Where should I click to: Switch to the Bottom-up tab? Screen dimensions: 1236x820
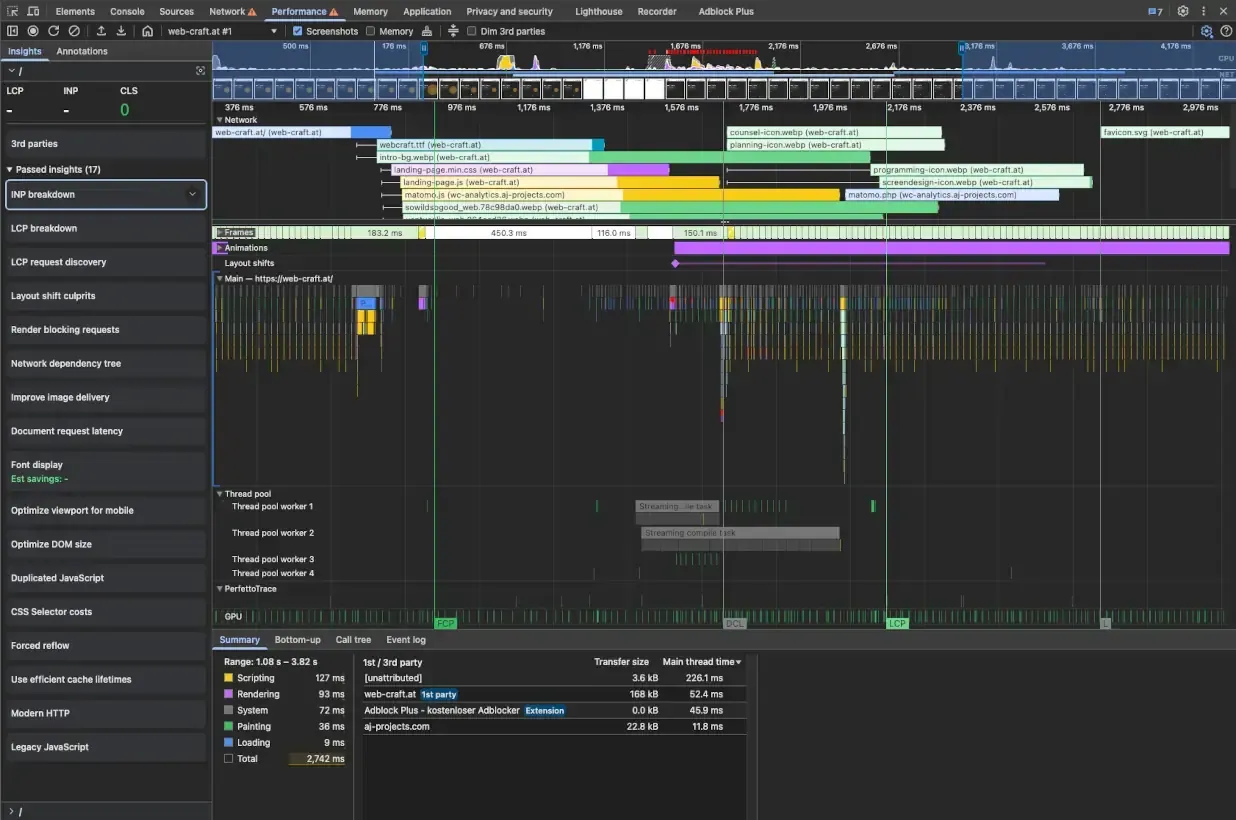pyautogui.click(x=297, y=640)
